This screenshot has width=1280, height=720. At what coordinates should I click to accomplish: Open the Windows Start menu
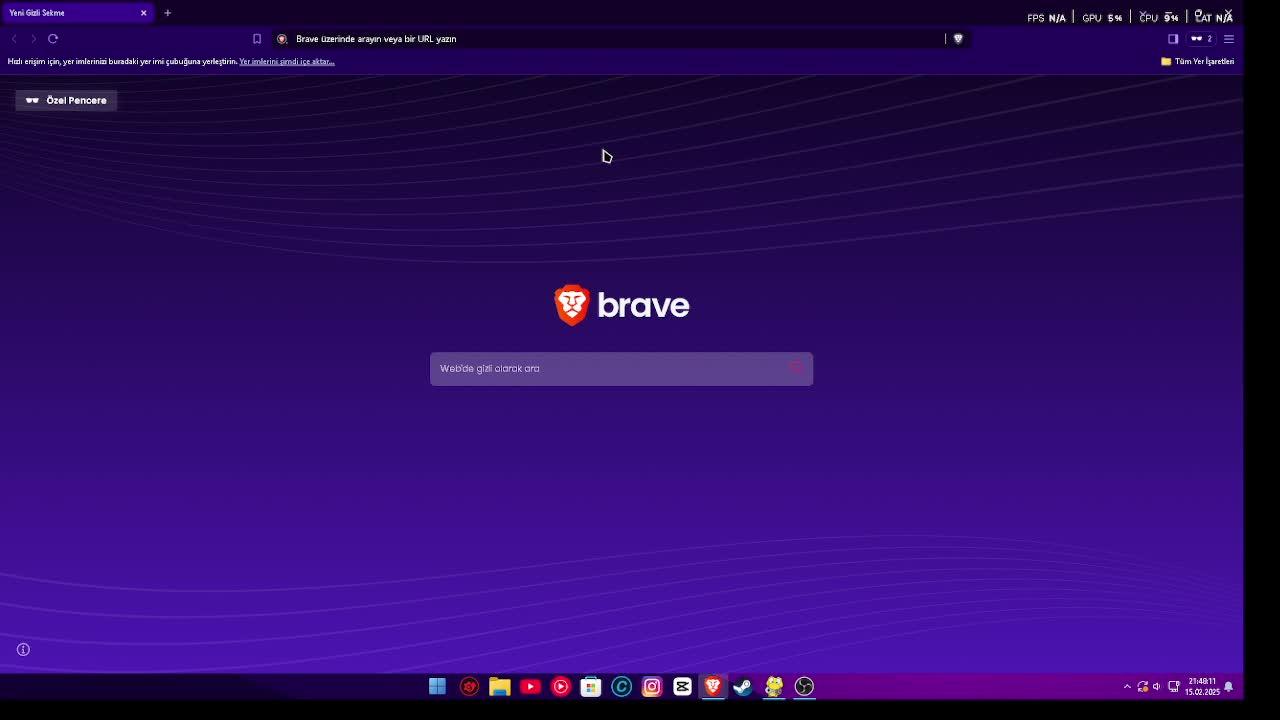[x=437, y=686]
